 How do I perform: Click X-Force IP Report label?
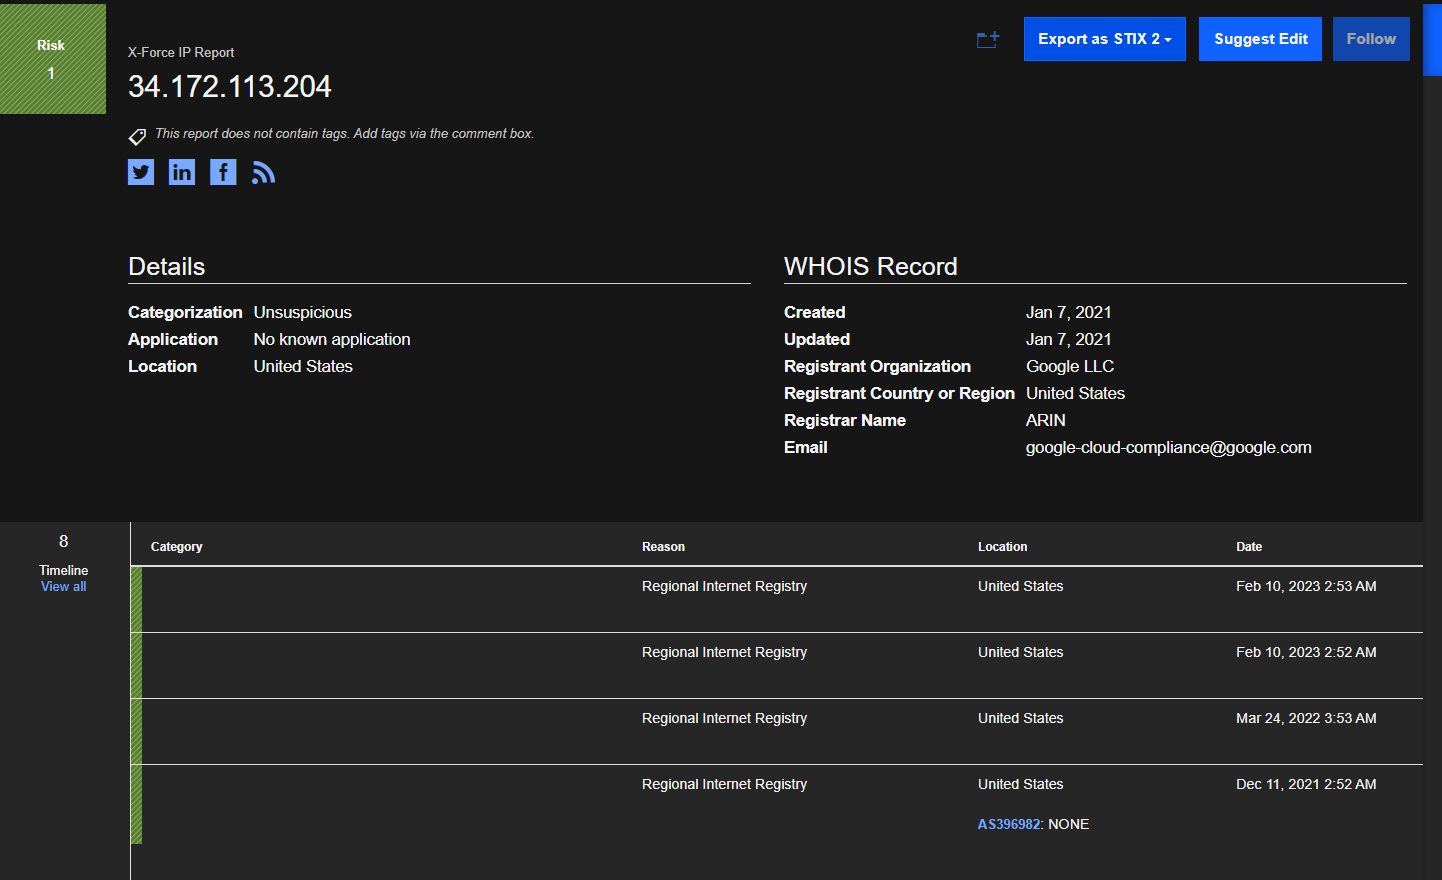(181, 52)
